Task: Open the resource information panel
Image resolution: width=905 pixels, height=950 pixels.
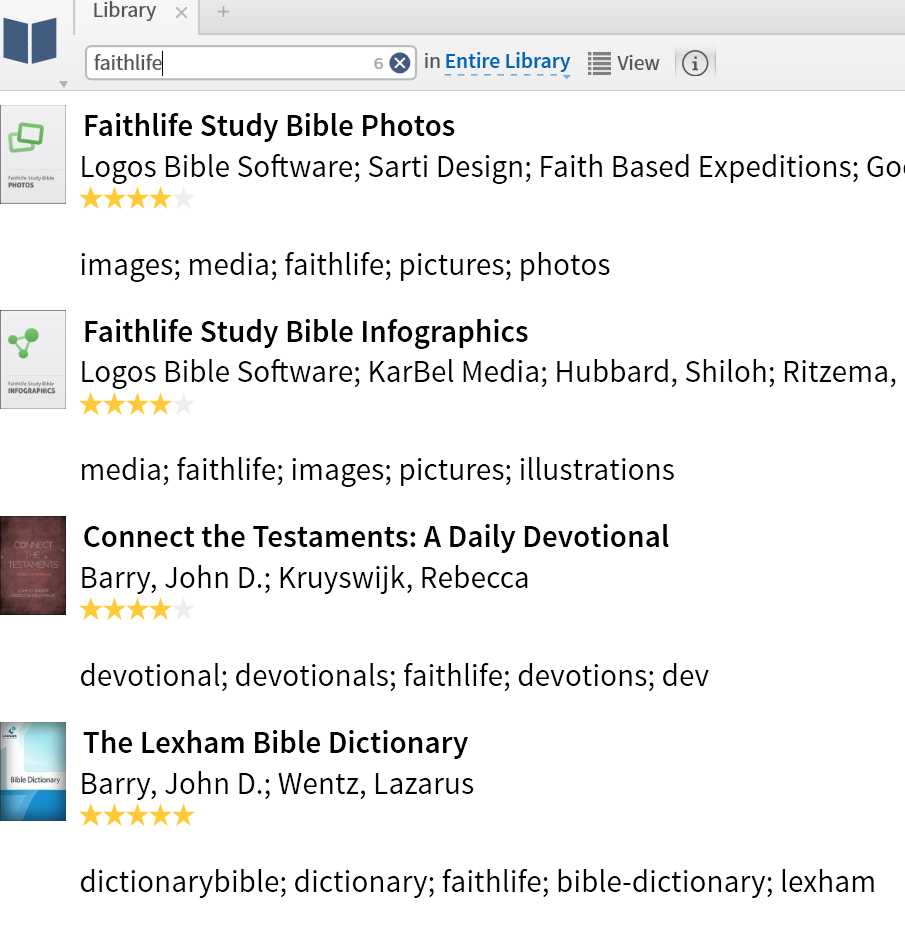Action: (695, 63)
